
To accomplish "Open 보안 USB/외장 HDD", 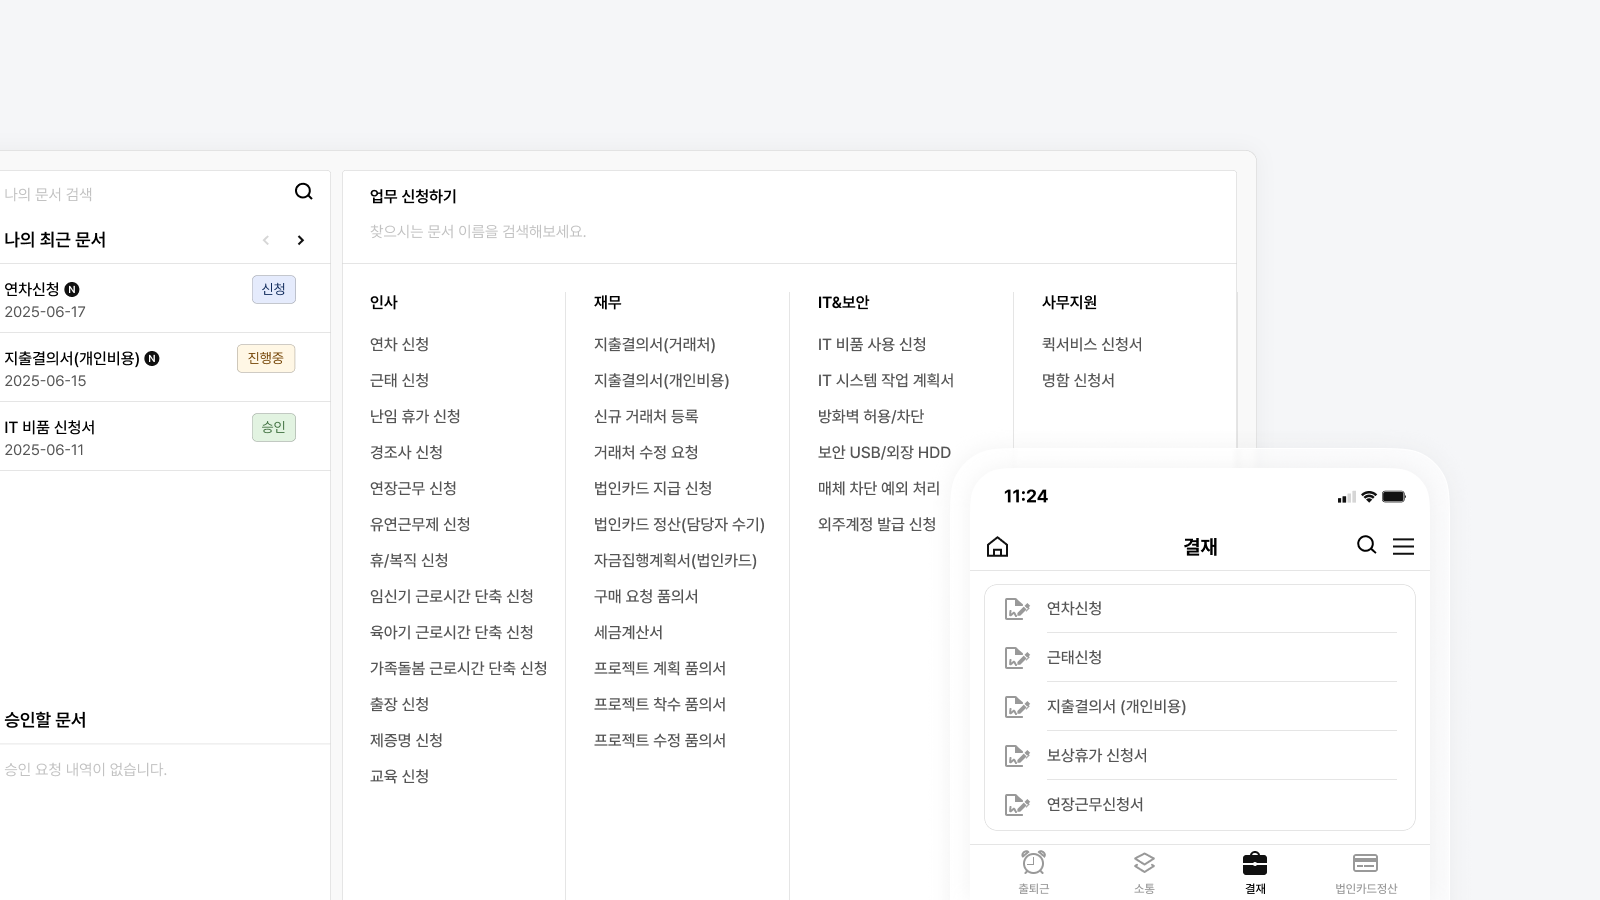I will point(884,452).
